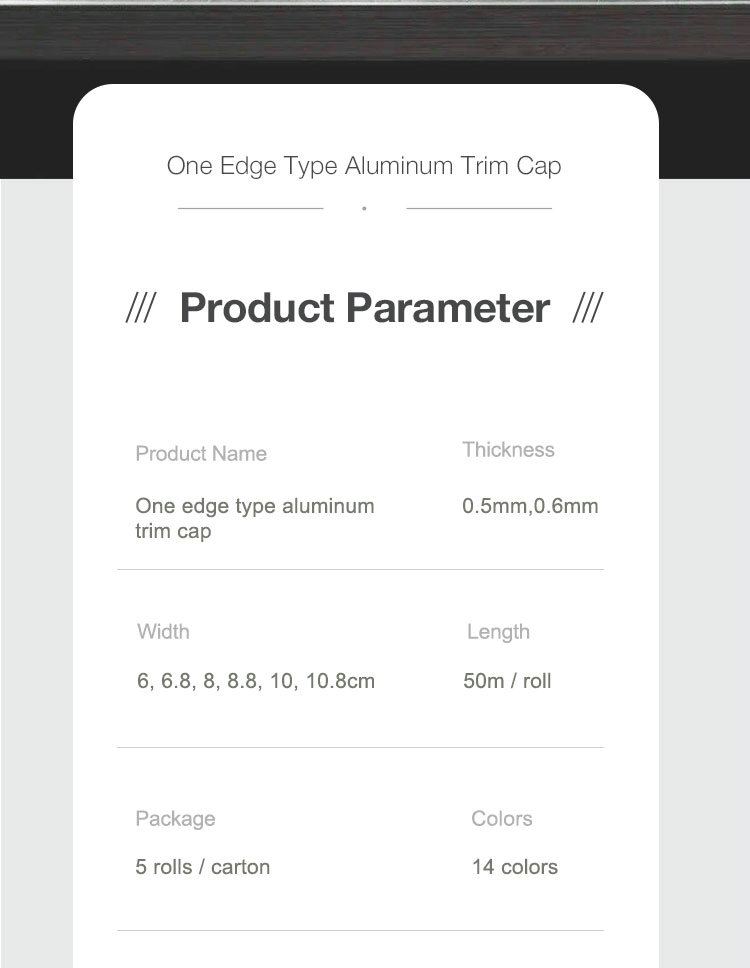Click the "Width" label

point(163,632)
